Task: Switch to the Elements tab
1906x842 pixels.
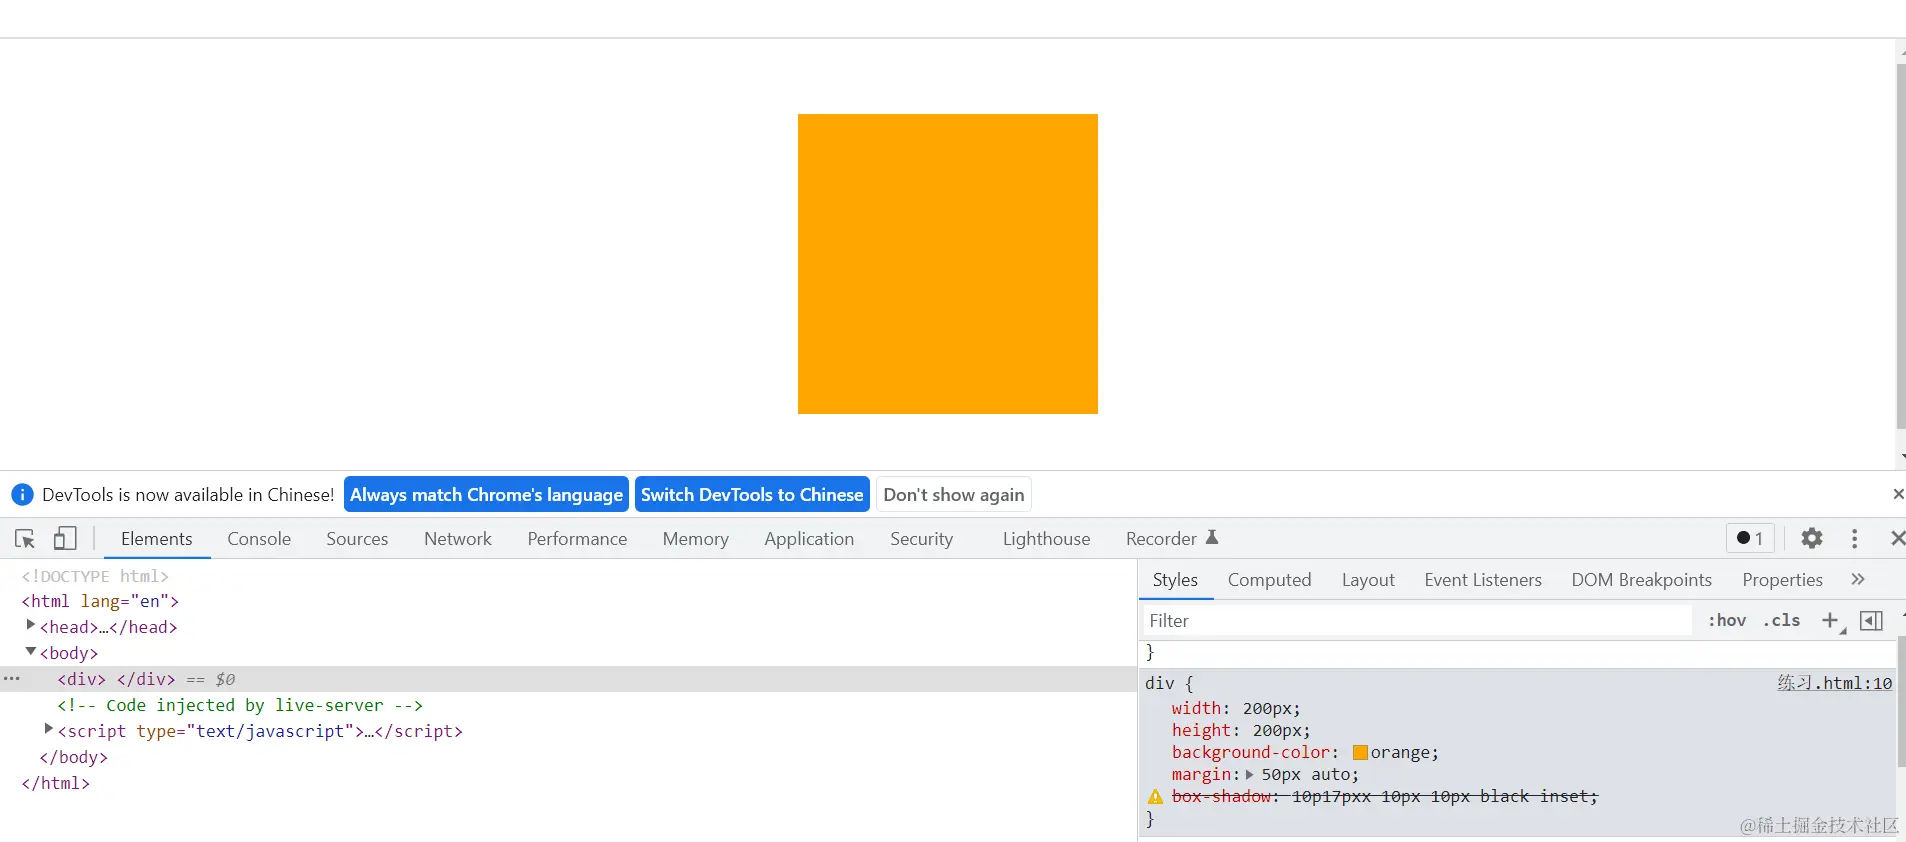Action: [157, 539]
